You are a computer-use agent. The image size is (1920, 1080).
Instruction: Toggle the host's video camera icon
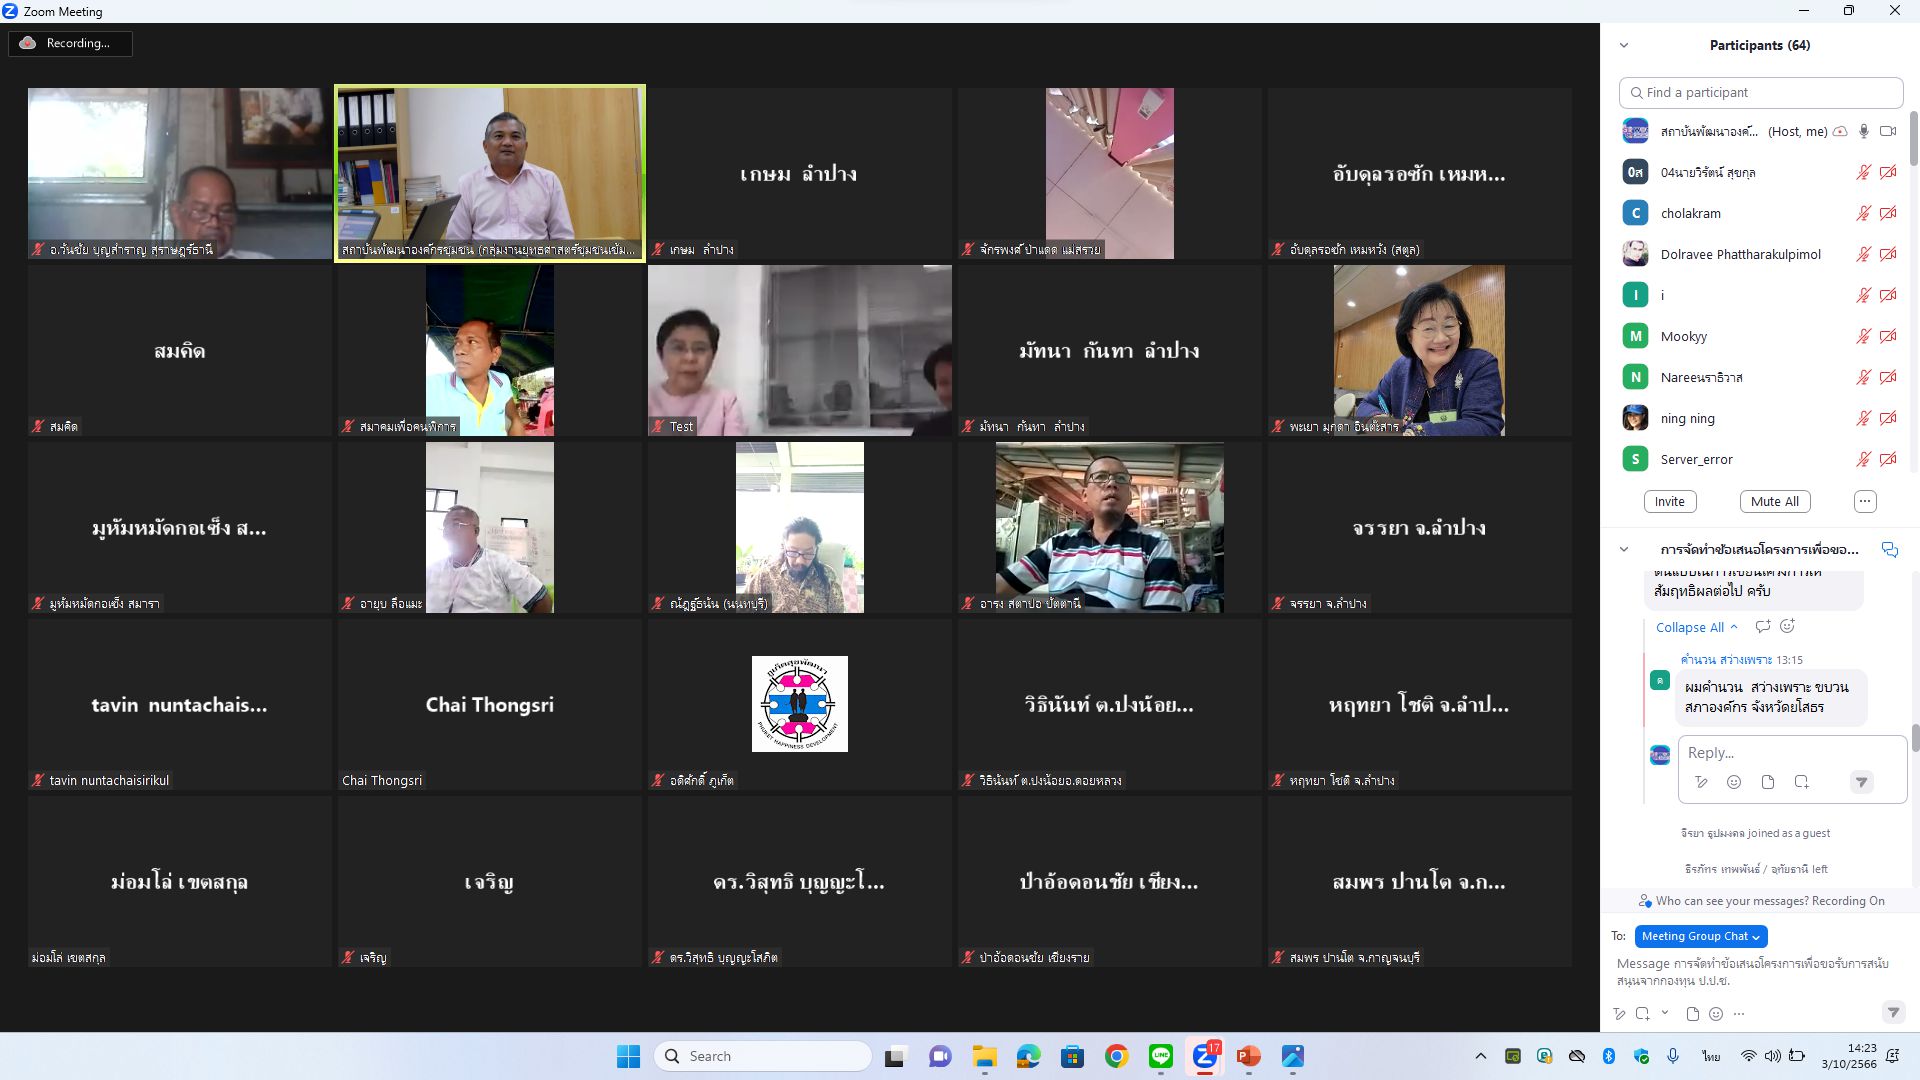tap(1888, 131)
